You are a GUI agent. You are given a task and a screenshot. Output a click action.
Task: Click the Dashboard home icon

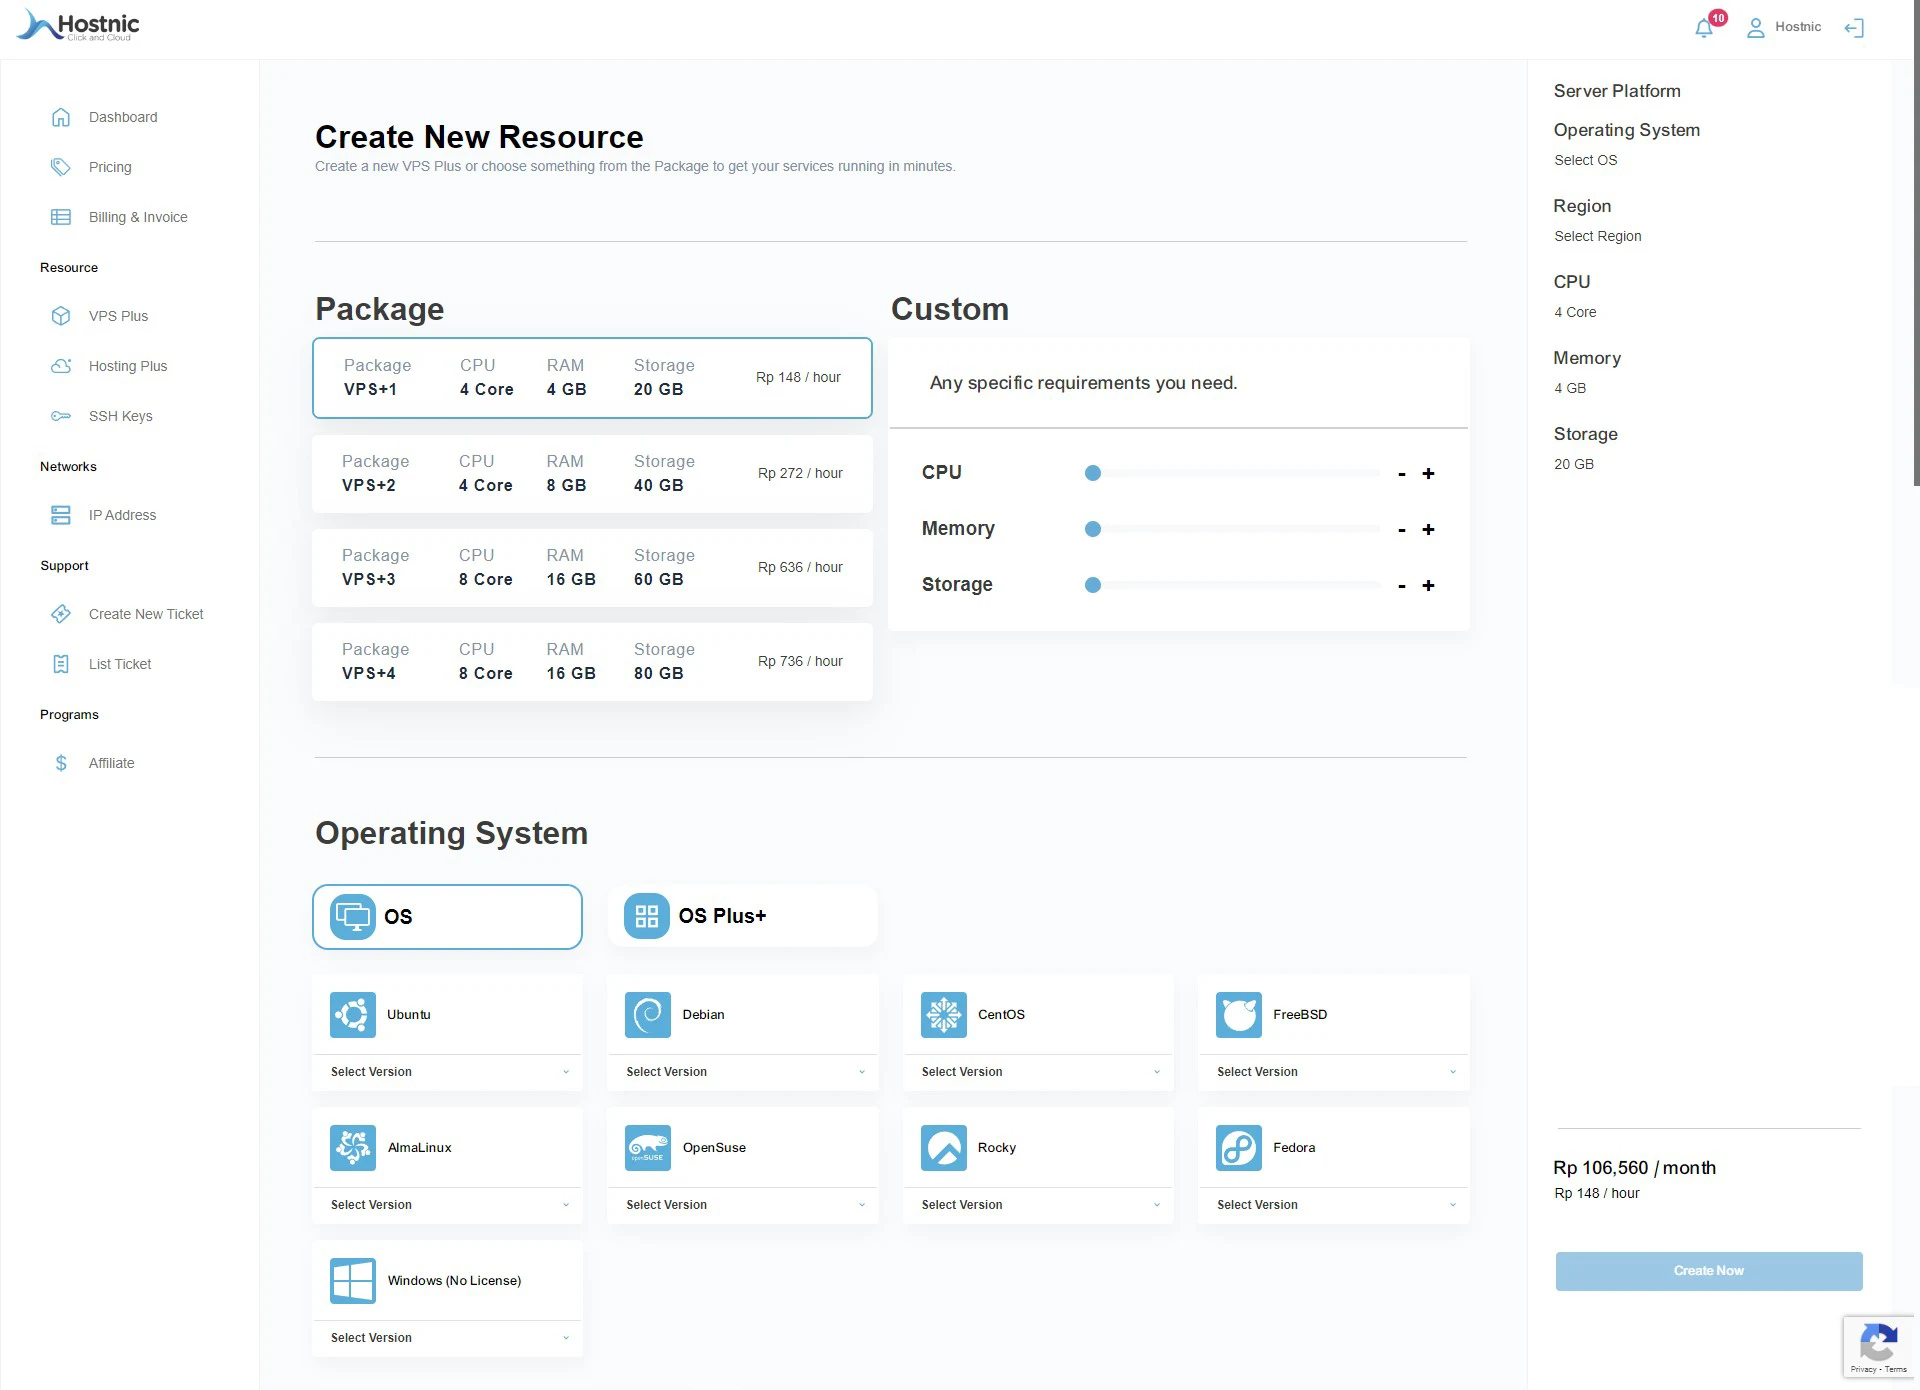point(61,117)
